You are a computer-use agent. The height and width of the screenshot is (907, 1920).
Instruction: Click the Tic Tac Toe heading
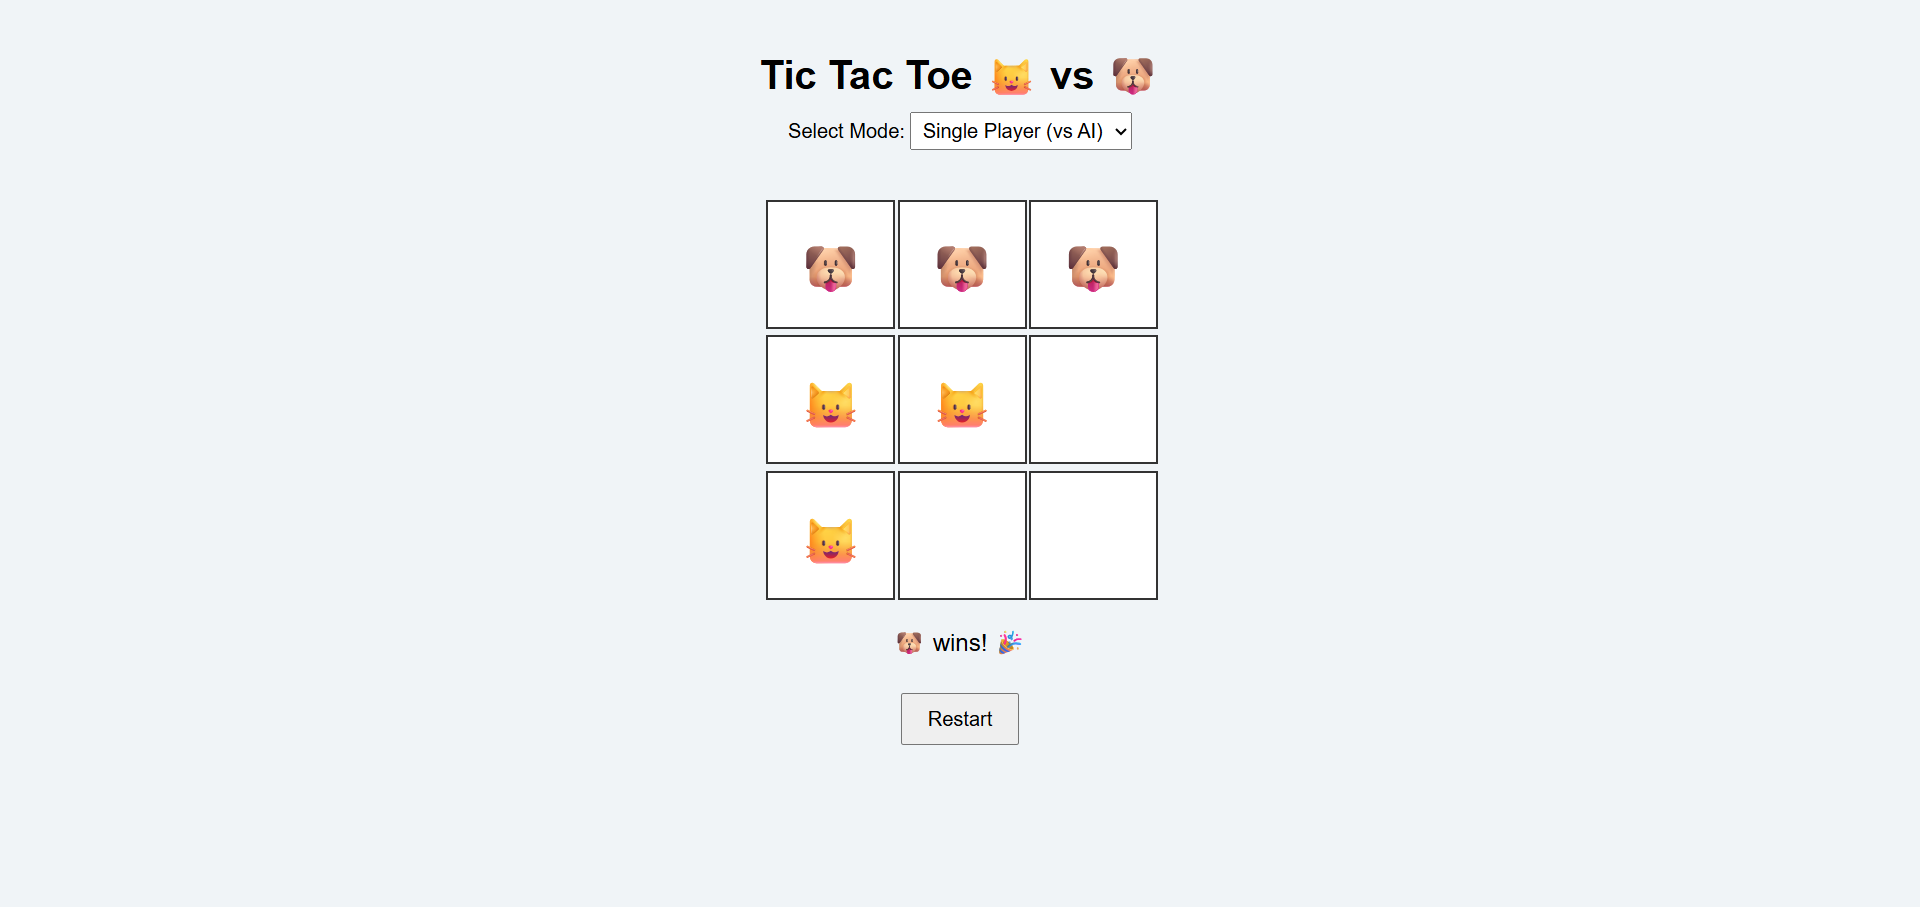click(866, 75)
